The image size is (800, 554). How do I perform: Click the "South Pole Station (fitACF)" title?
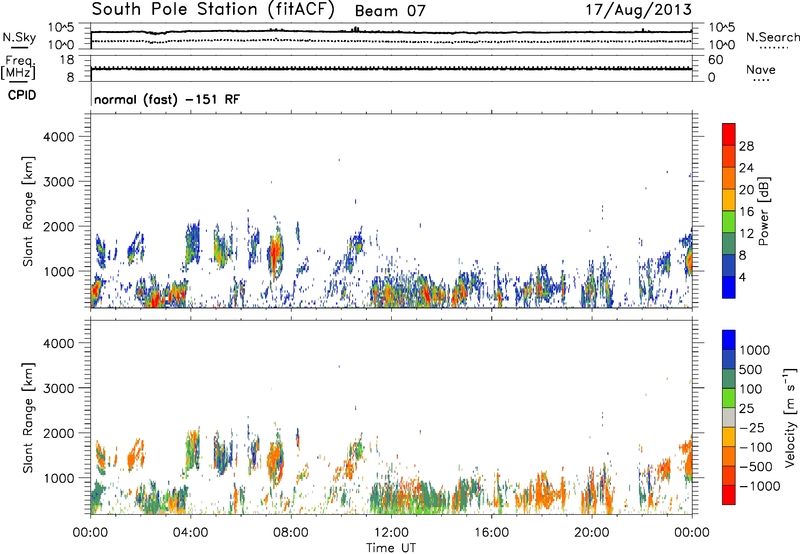coord(213,10)
